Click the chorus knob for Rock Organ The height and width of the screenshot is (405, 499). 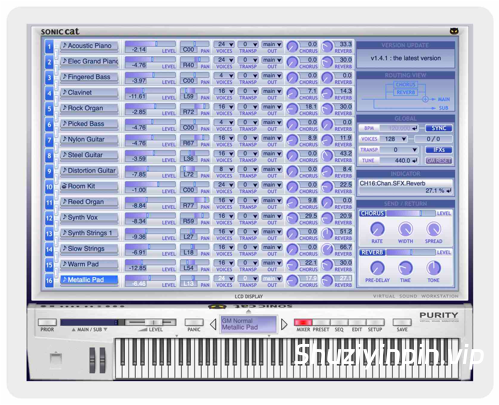pyautogui.click(x=292, y=109)
